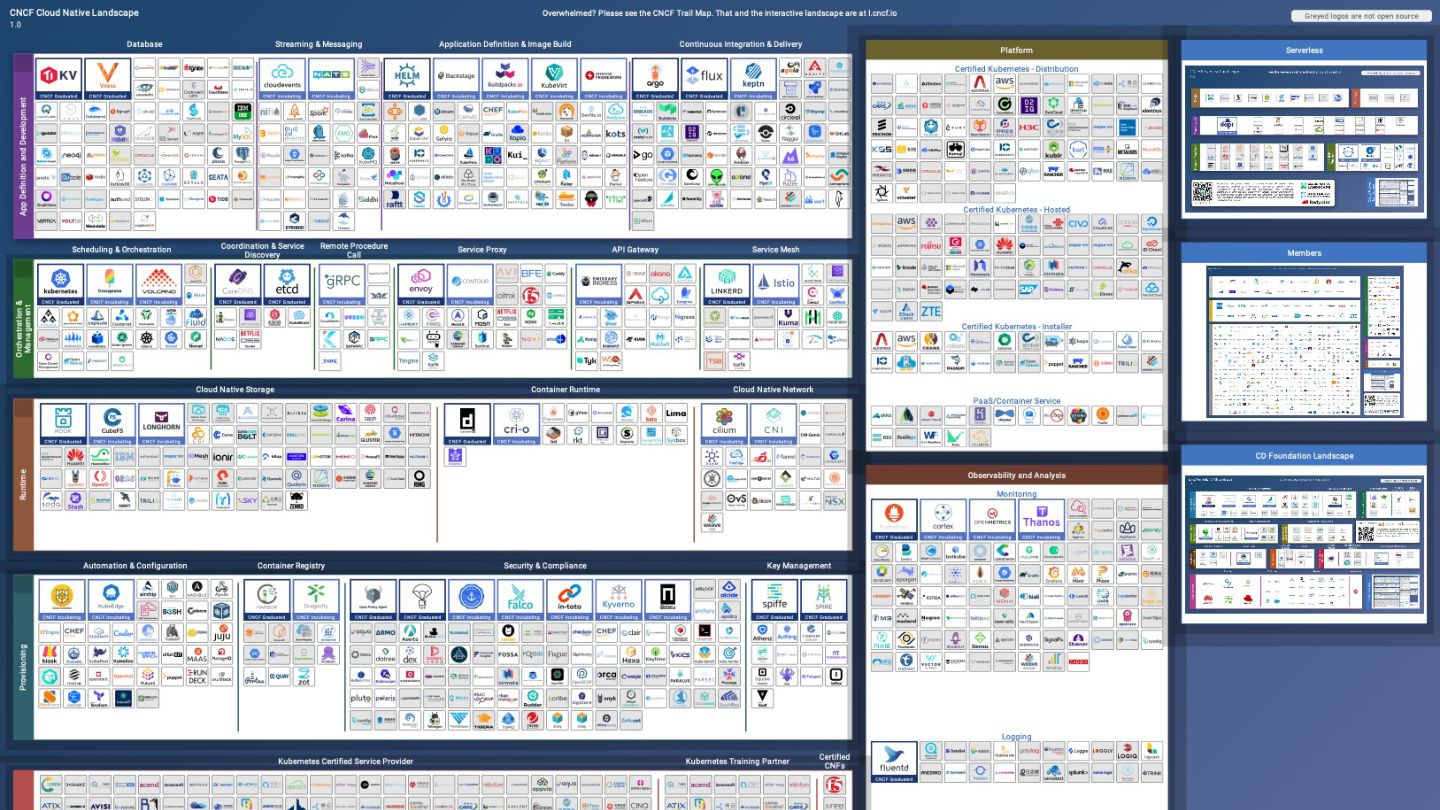Click the Buildpacks.io logo

pos(503,79)
